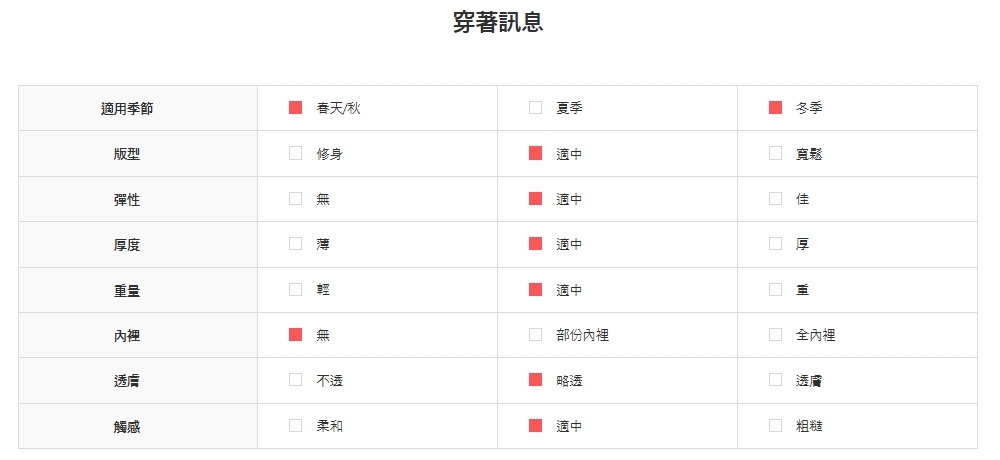Screen dimensions: 1000x460
Task: Select the 透膚 sheer checkbox
Action: click(775, 380)
